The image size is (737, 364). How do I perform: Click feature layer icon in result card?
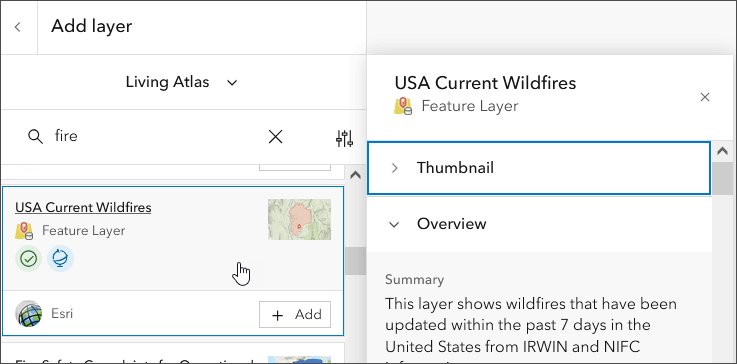[x=24, y=231]
